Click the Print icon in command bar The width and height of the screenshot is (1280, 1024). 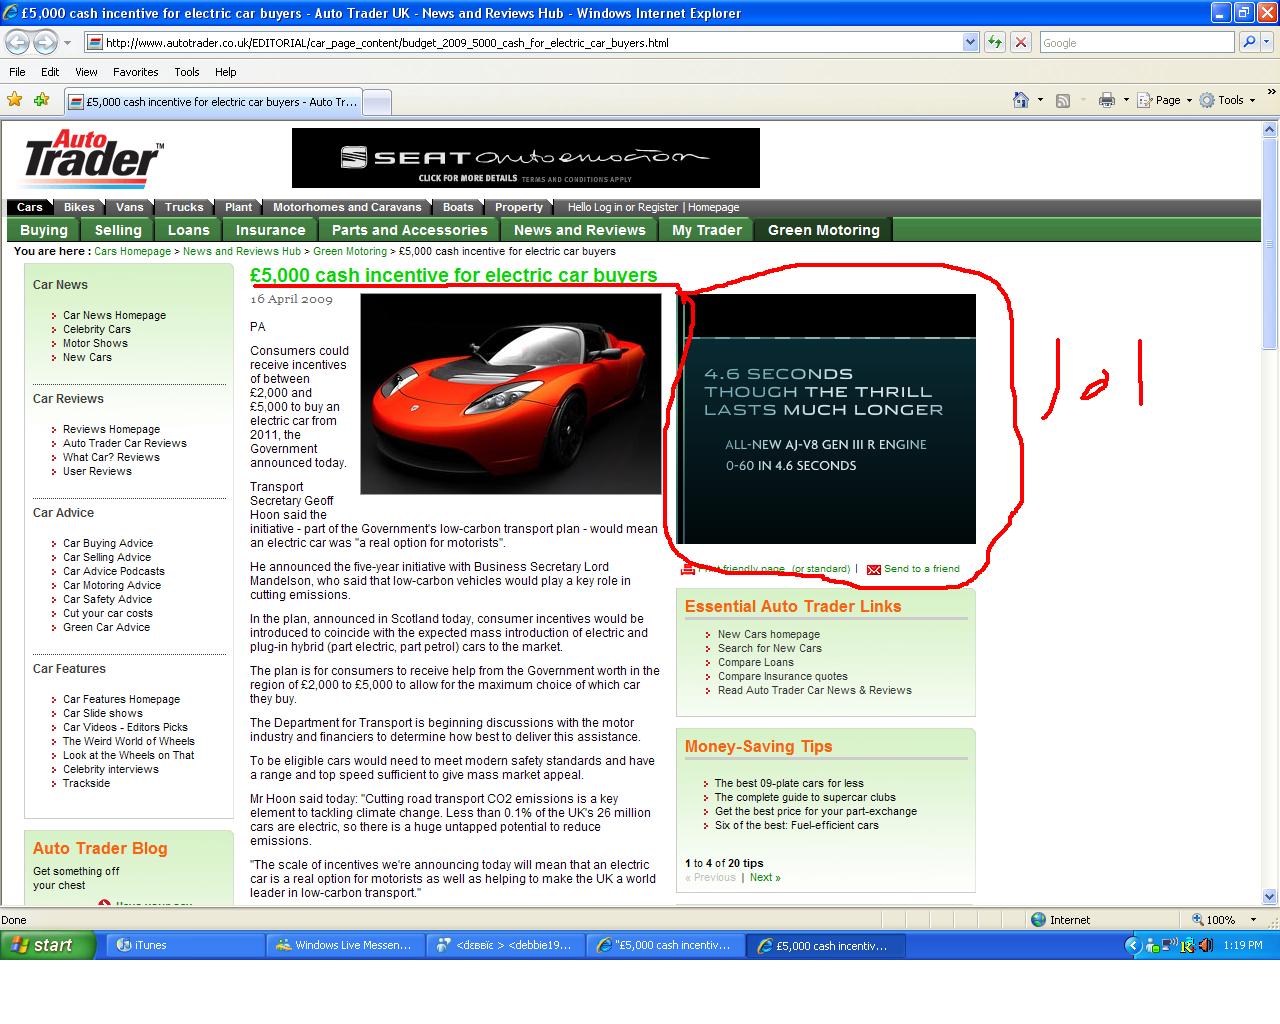point(1106,100)
